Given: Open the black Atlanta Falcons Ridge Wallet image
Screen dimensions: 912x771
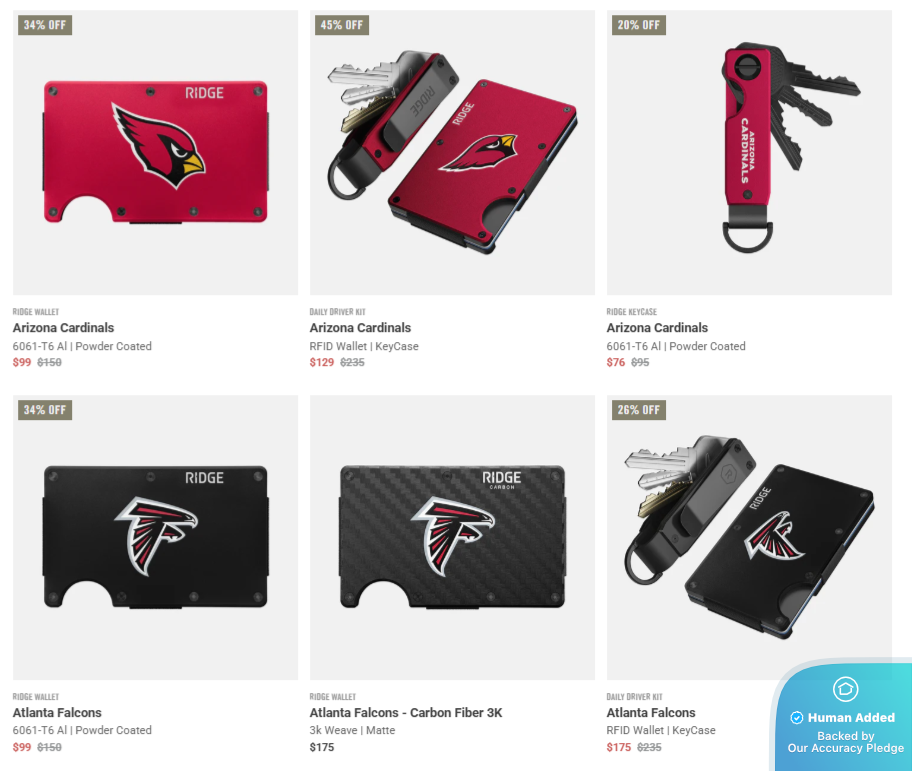Looking at the screenshot, I should (x=155, y=537).
